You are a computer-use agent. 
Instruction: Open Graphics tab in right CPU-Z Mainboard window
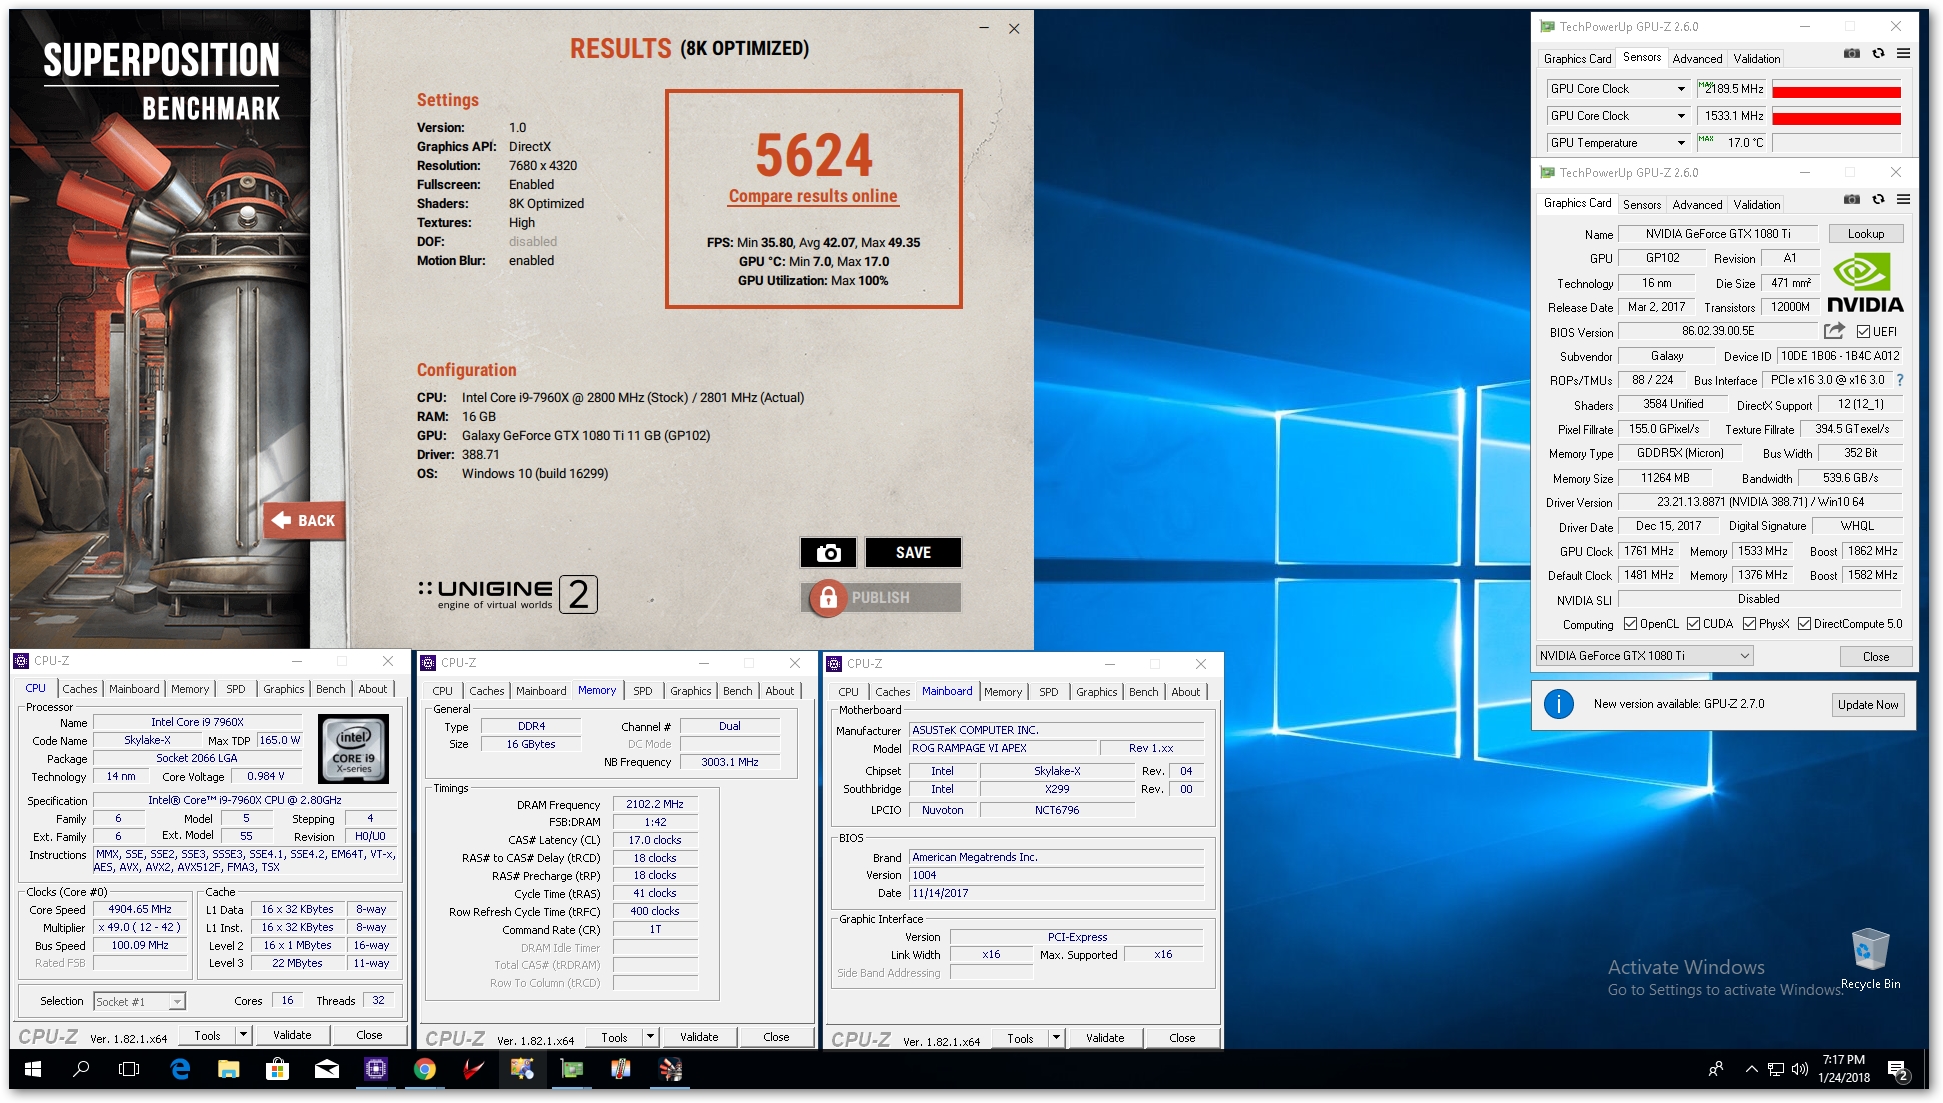(x=1097, y=692)
